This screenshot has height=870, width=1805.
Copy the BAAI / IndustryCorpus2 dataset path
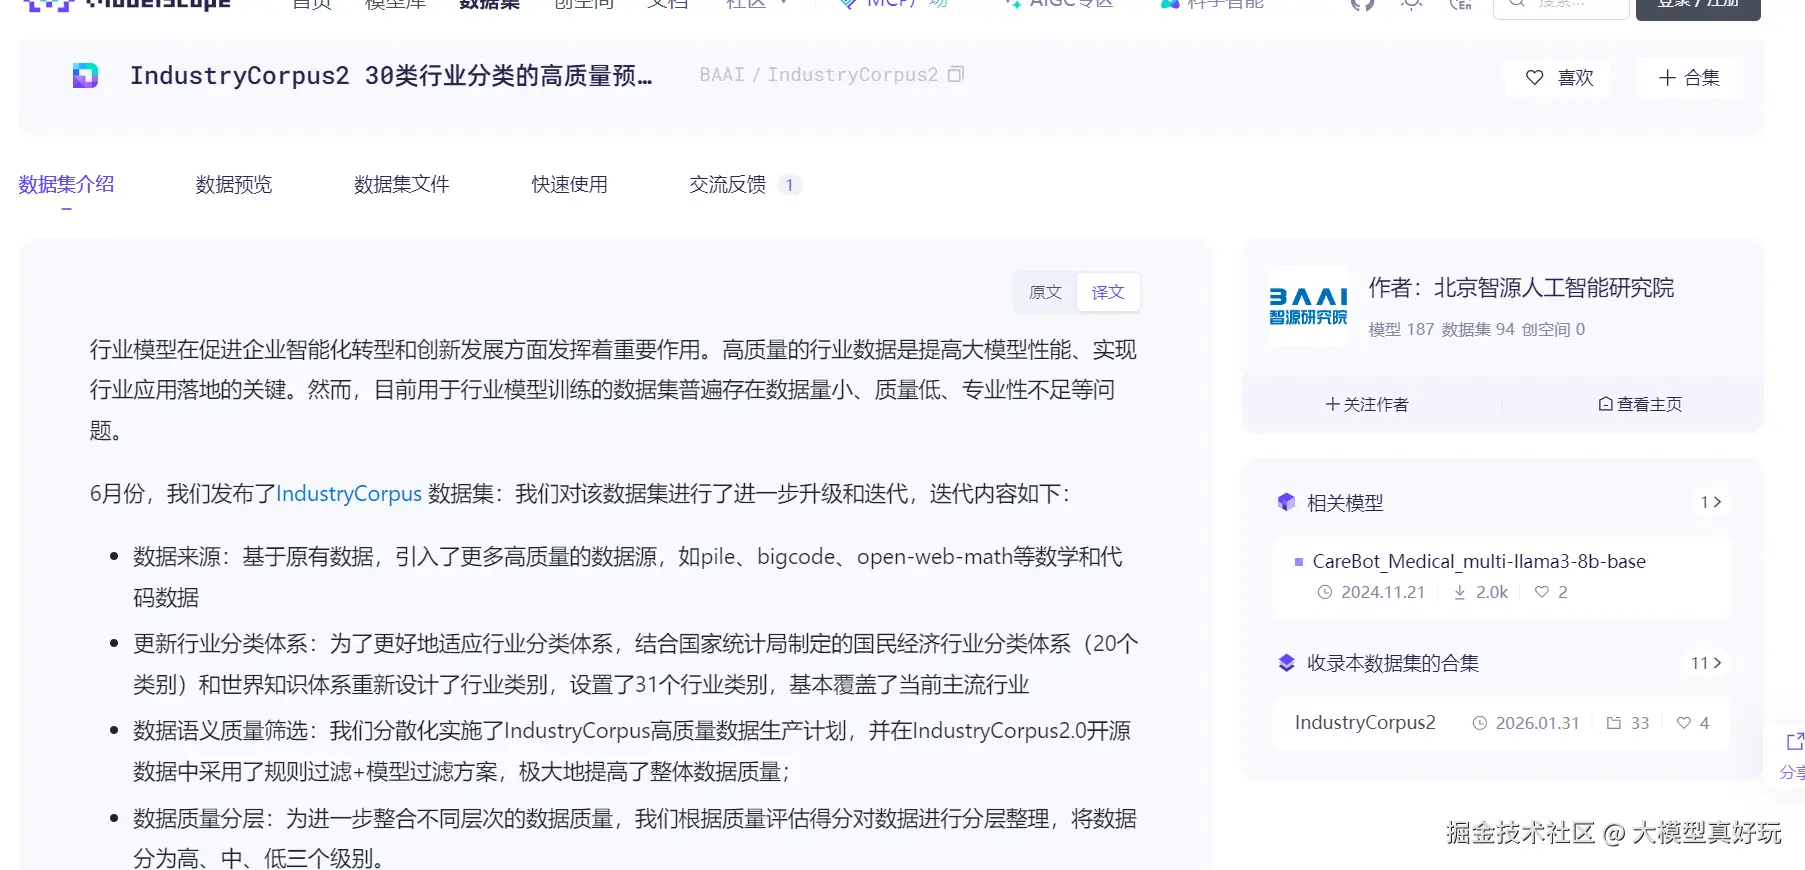point(956,74)
